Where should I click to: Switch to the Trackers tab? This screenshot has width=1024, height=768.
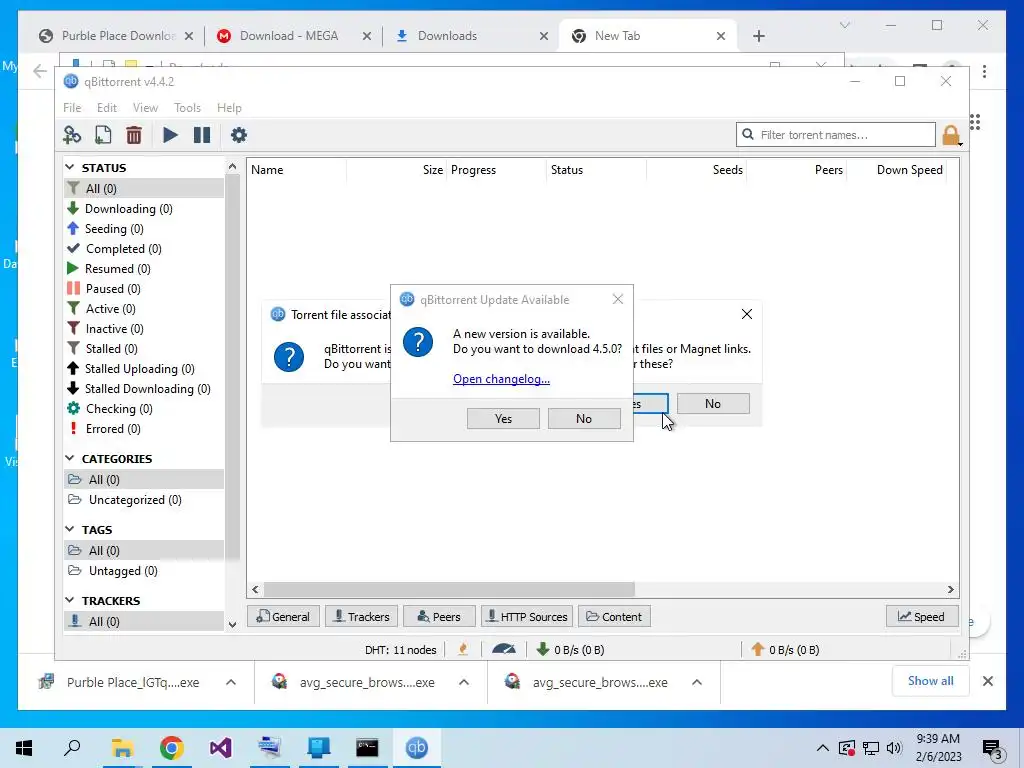point(361,616)
